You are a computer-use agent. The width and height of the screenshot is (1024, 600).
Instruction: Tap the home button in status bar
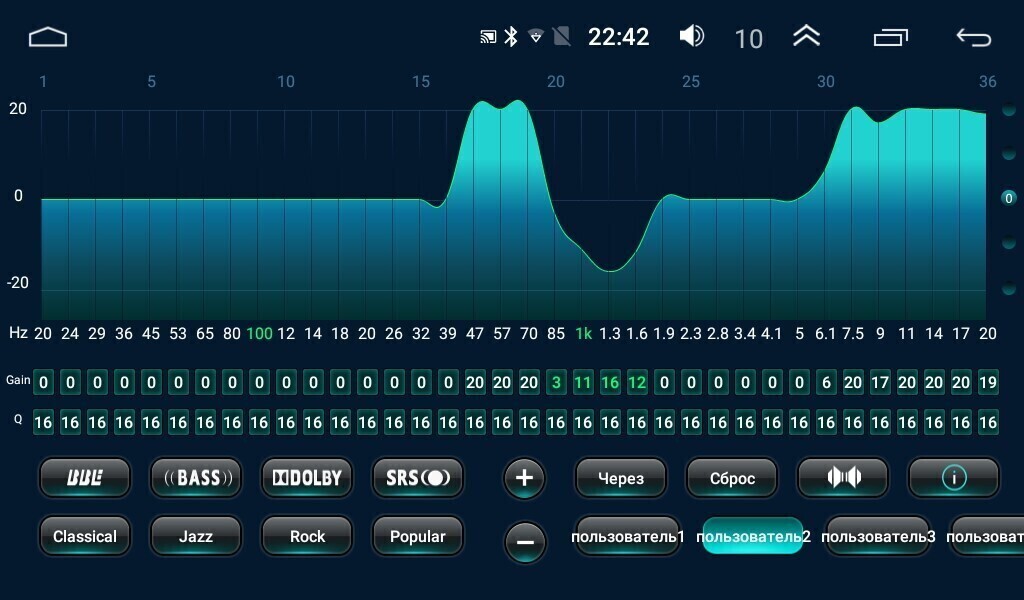coord(47,38)
